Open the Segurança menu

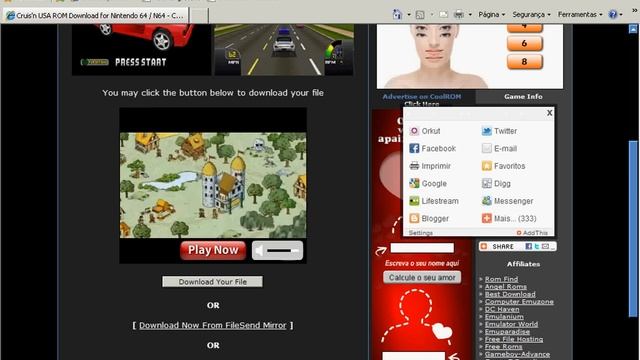point(531,15)
